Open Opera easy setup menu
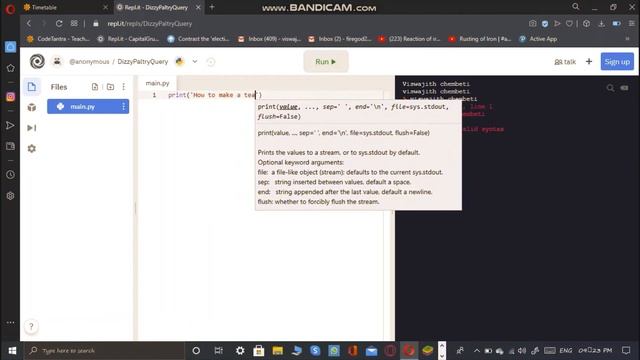640x360 pixels. tap(631, 24)
